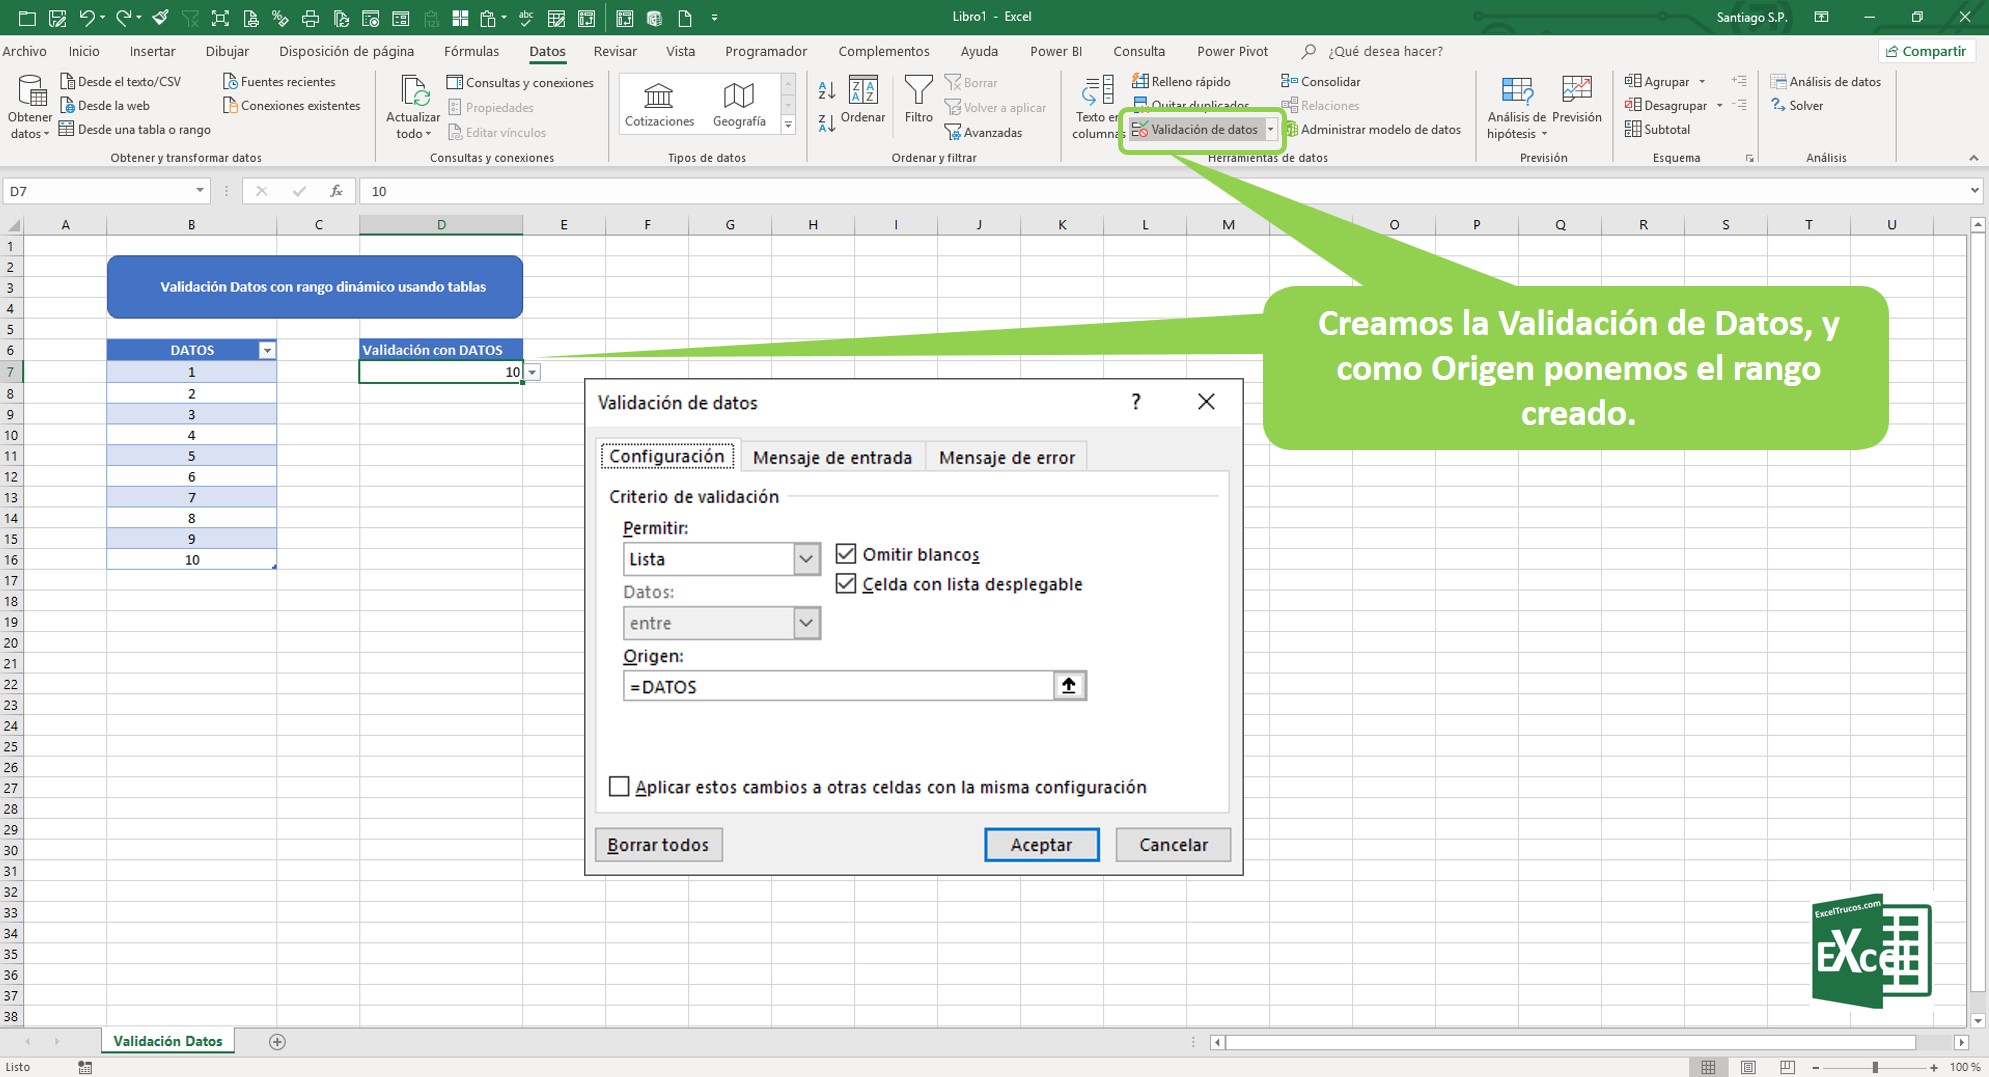The width and height of the screenshot is (1989, 1077).
Task: Click Relleno rápido in ribbon
Action: (x=1181, y=82)
